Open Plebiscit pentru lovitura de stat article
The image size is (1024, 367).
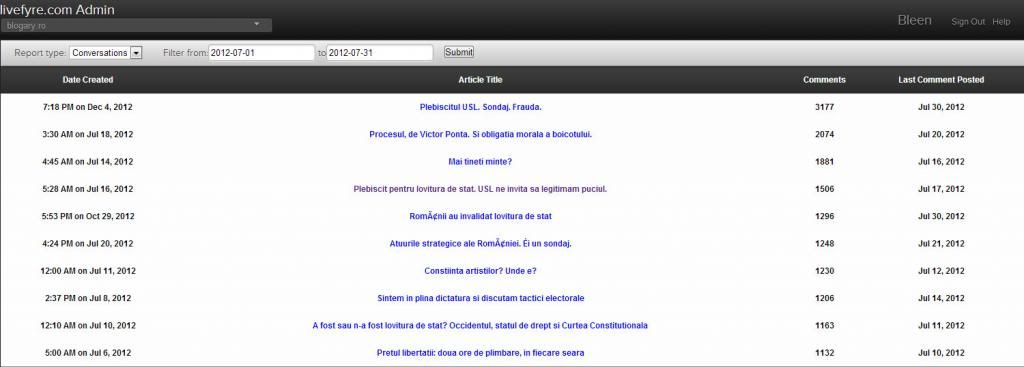(480, 189)
